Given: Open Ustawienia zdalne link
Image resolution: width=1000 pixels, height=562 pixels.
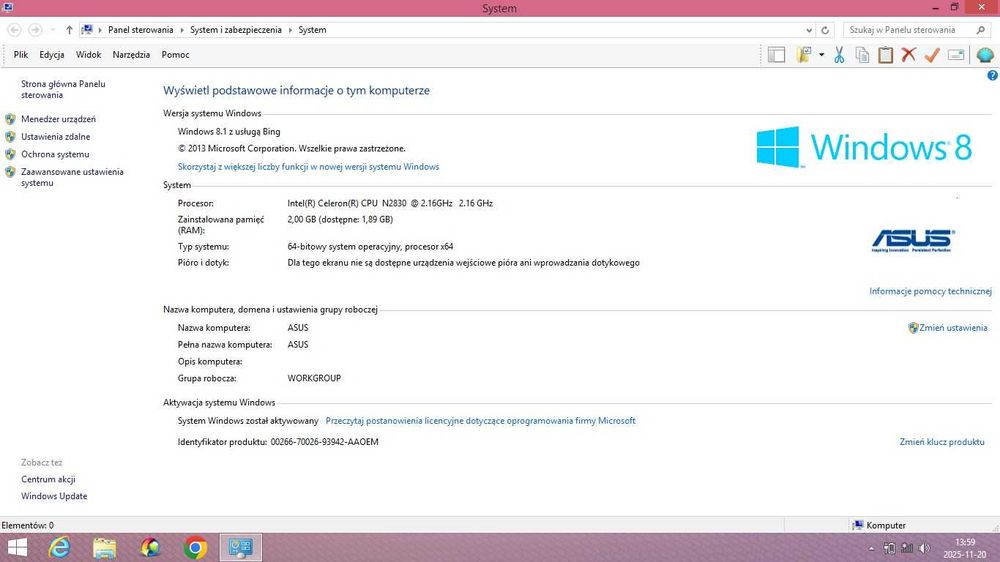Looking at the screenshot, I should pos(55,137).
